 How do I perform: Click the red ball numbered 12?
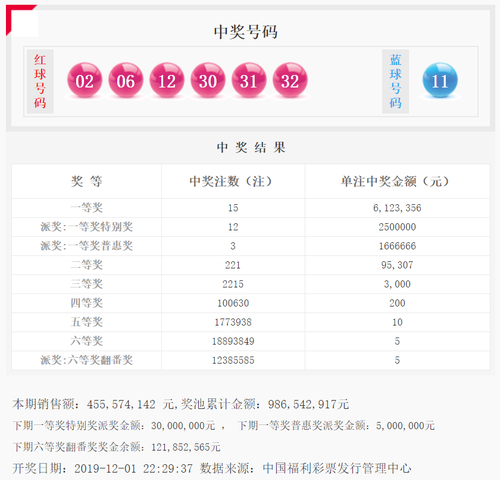(167, 80)
